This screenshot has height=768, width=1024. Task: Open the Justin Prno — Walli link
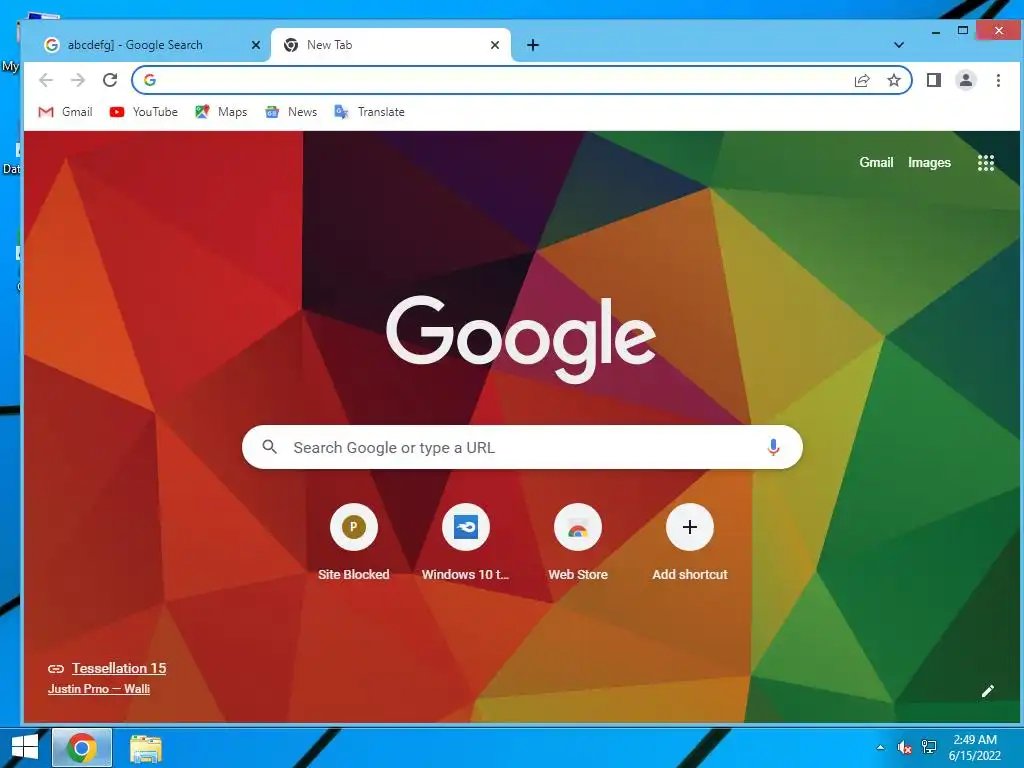click(x=99, y=688)
